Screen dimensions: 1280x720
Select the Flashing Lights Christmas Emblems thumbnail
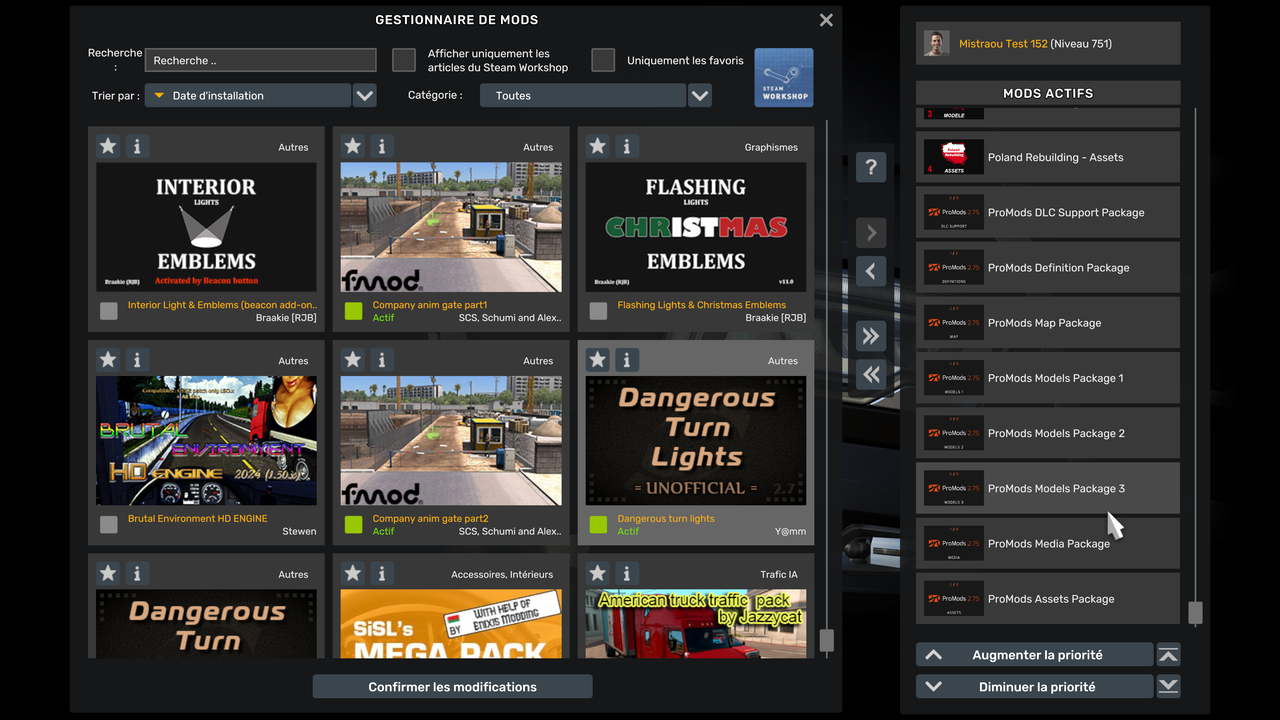(x=696, y=227)
